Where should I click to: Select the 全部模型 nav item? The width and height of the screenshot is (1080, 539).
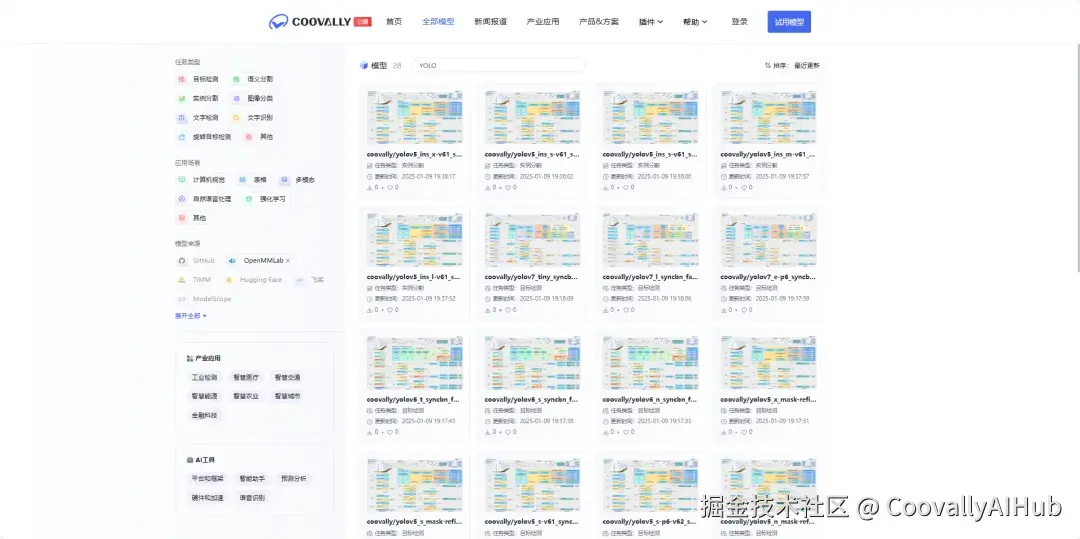point(438,22)
